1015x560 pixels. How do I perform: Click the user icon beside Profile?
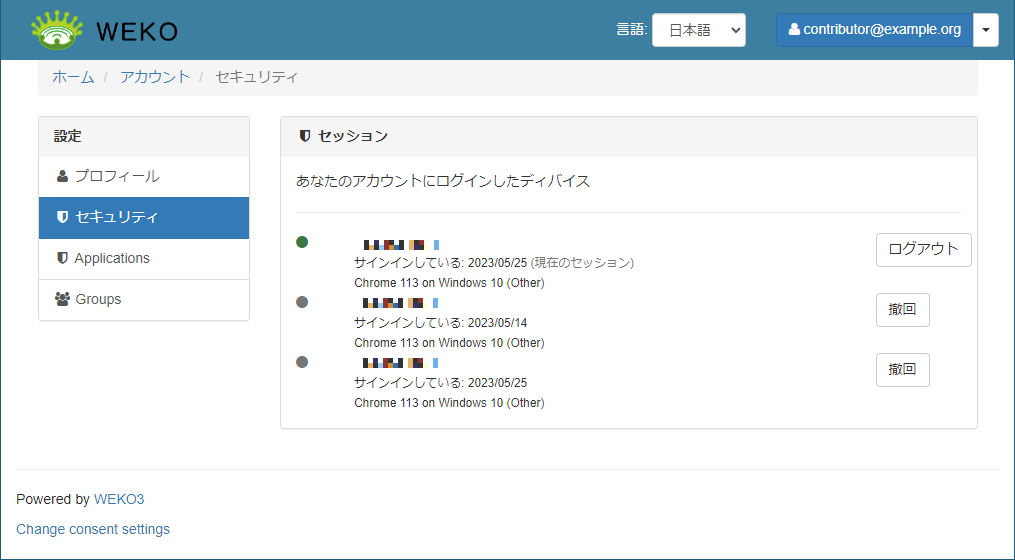click(63, 177)
